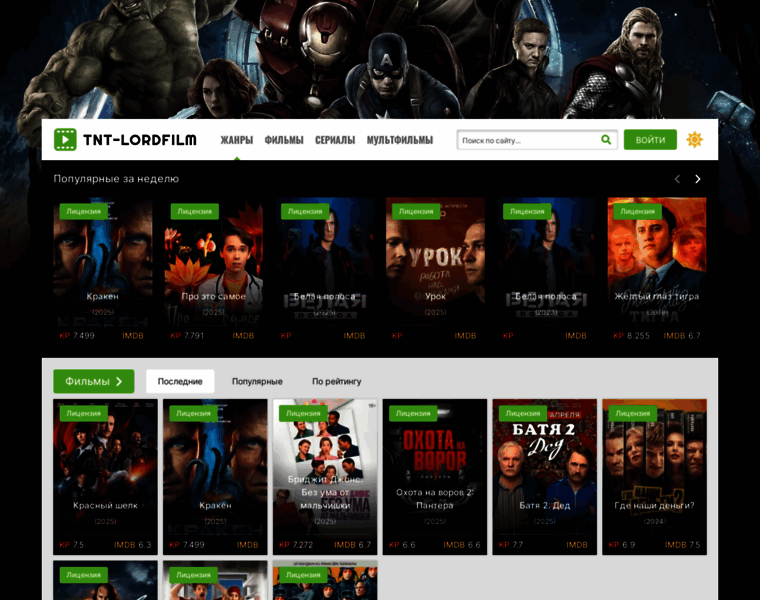Open the Мультфильмы navigation item
Screen dimensions: 760x600
pyautogui.click(x=400, y=140)
